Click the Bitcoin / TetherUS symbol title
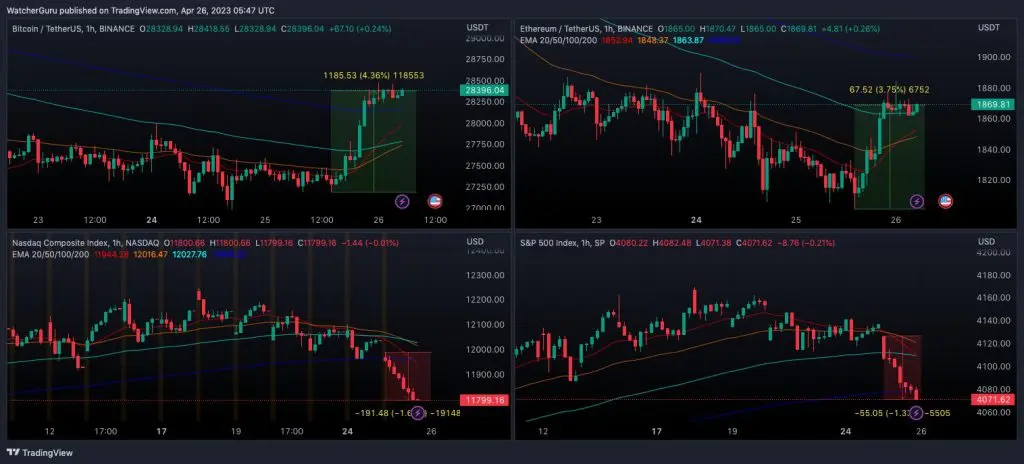Viewport: 1024px width, 464px height. pos(47,29)
